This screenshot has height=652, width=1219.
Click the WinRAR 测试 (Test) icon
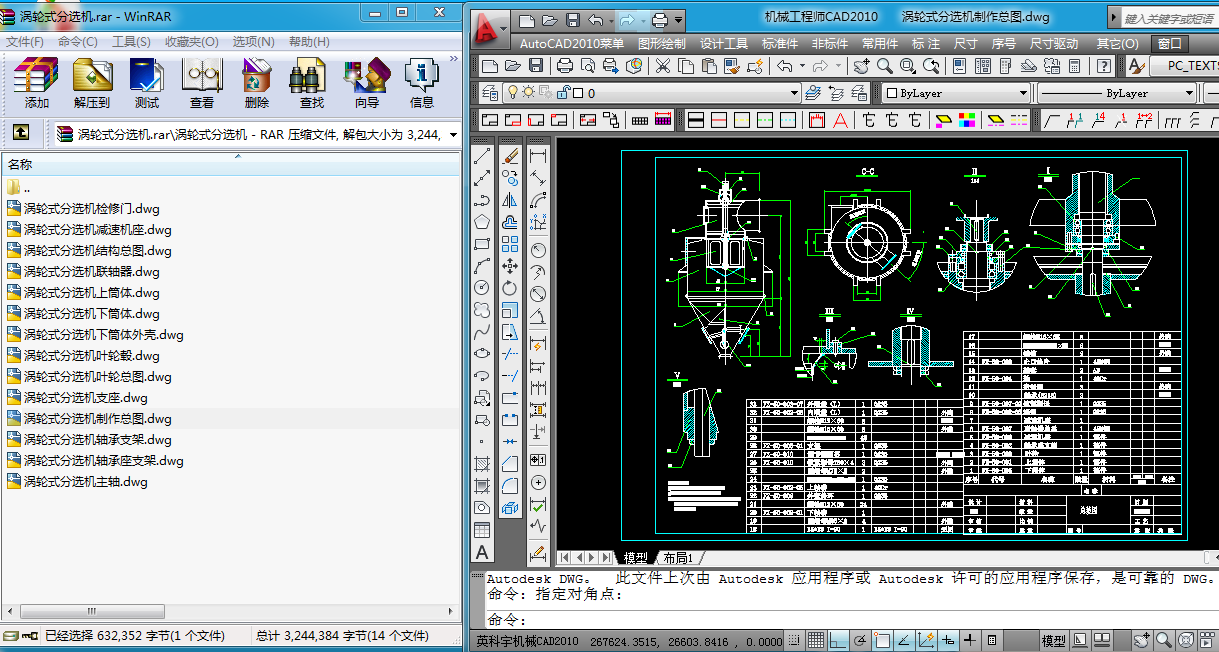[147, 83]
